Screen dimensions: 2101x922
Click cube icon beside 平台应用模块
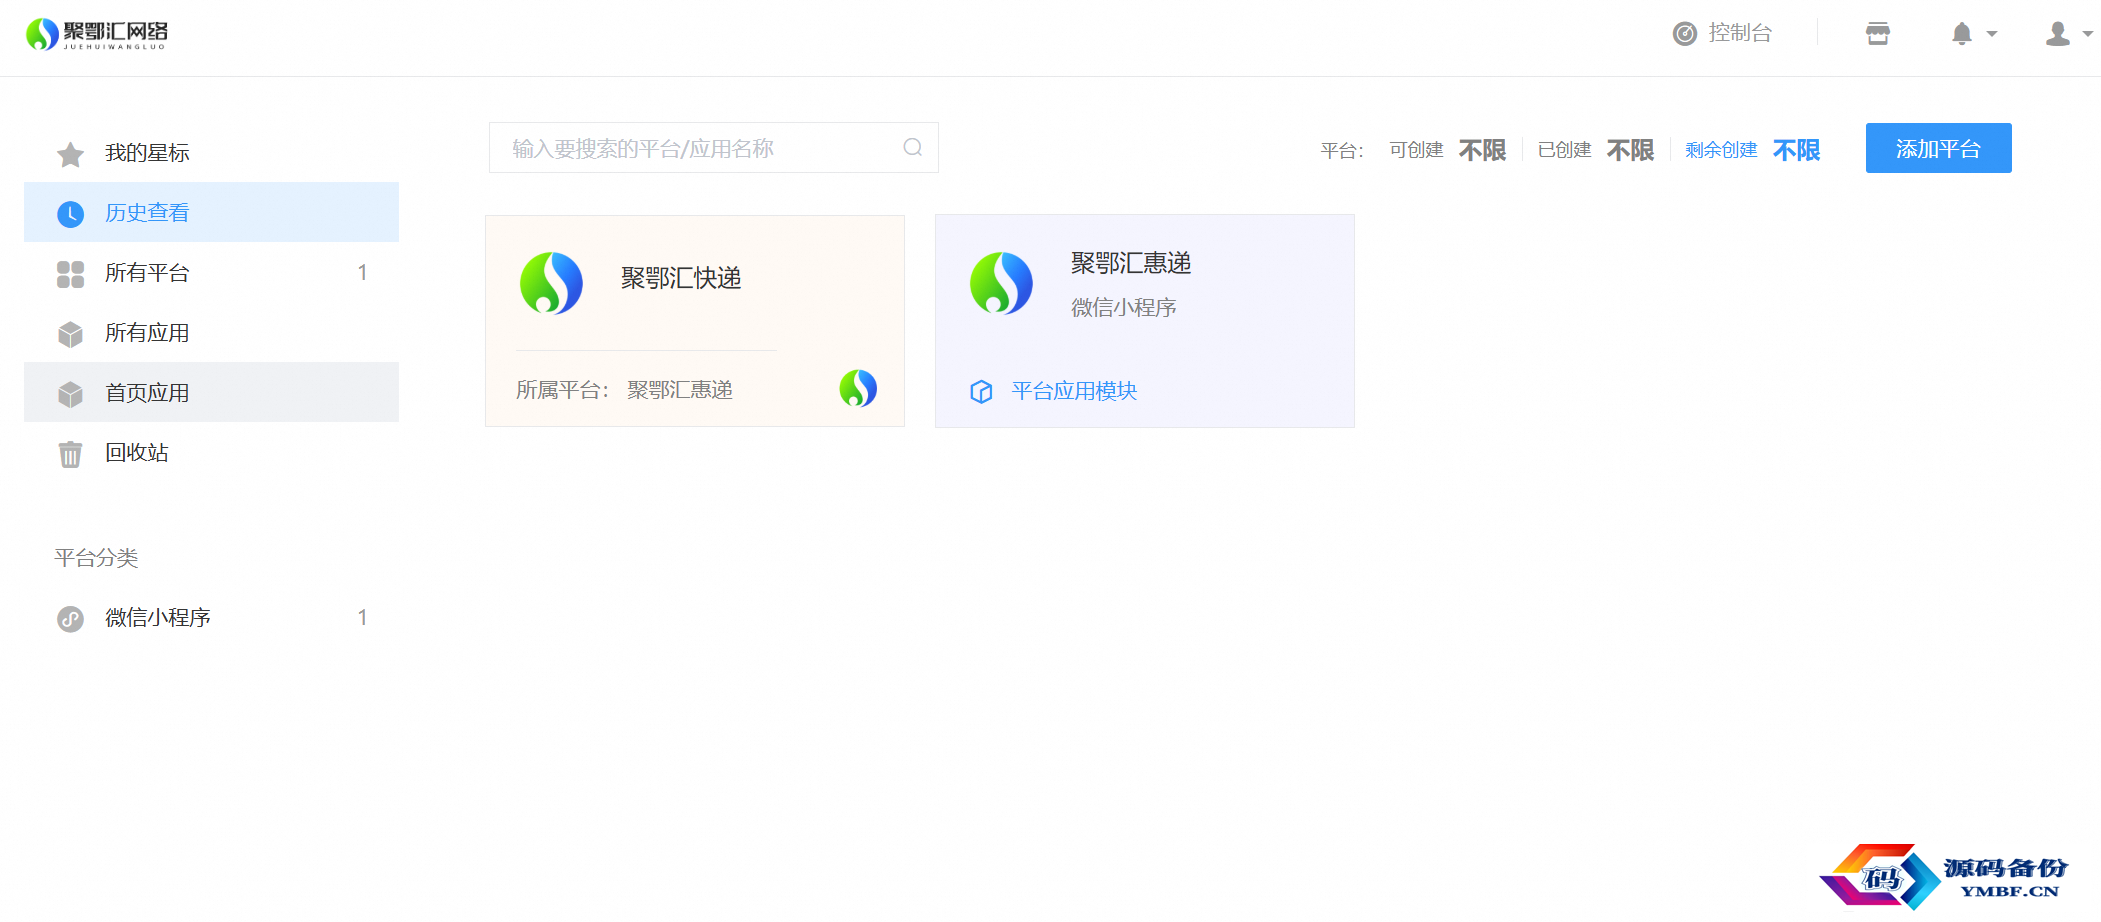click(981, 391)
